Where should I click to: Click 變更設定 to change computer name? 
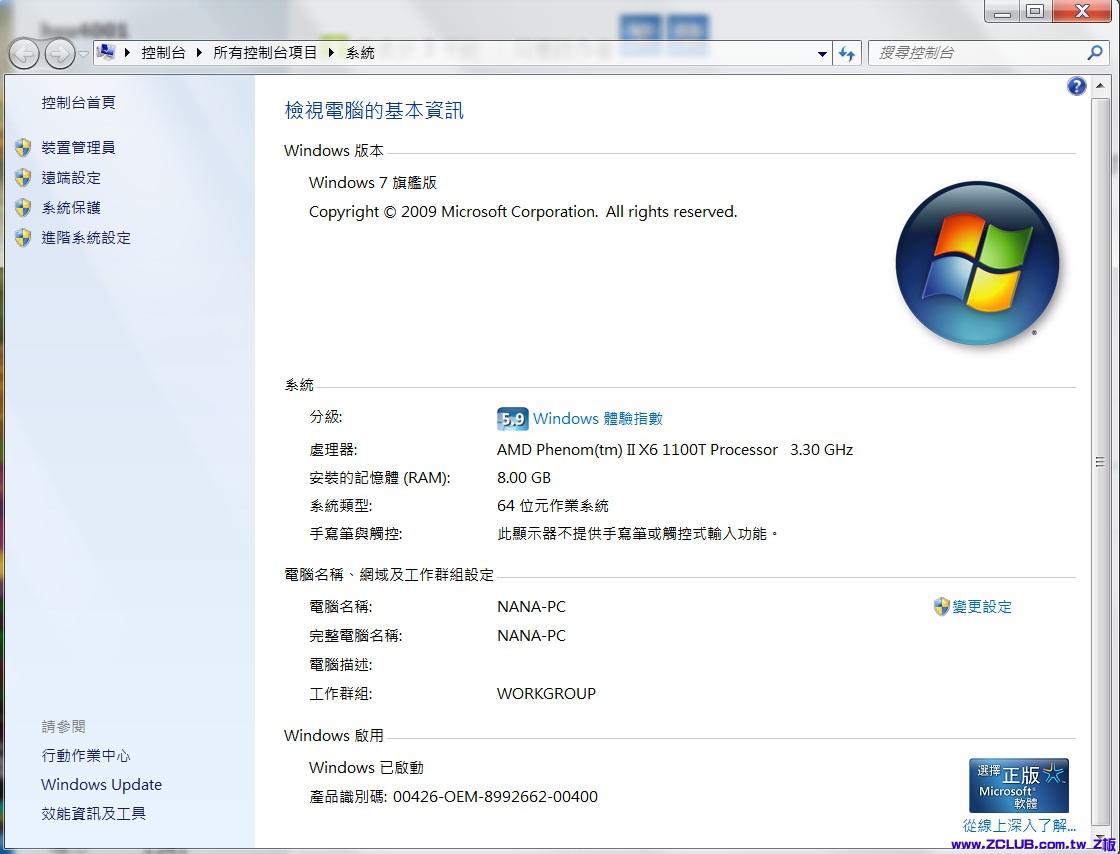[982, 607]
